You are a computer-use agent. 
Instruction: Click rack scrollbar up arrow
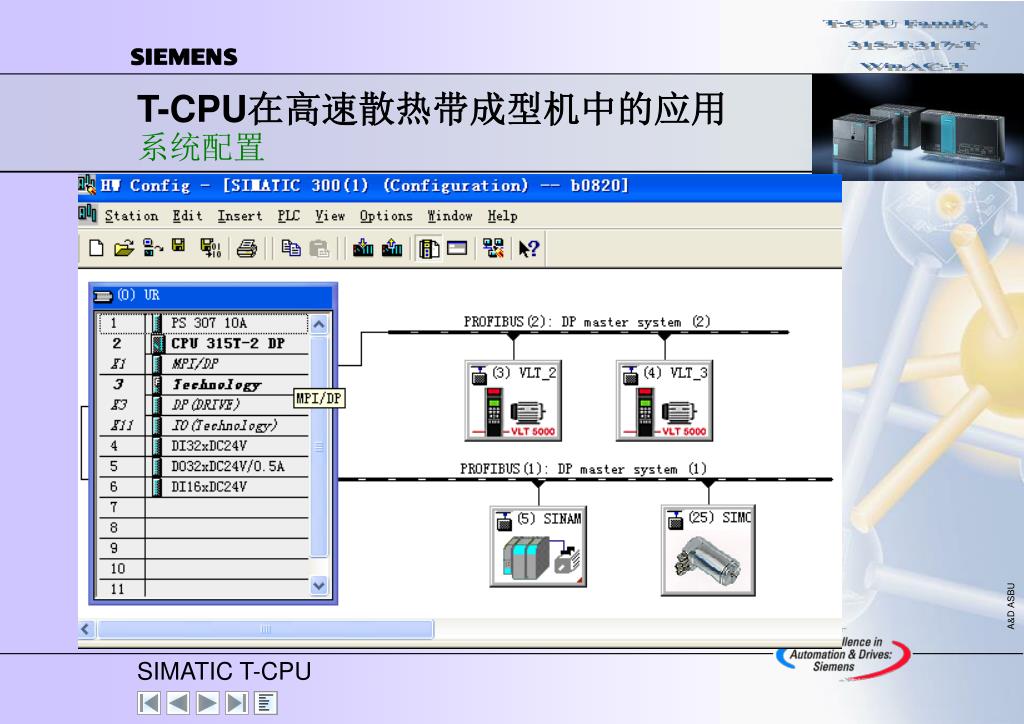(x=319, y=324)
